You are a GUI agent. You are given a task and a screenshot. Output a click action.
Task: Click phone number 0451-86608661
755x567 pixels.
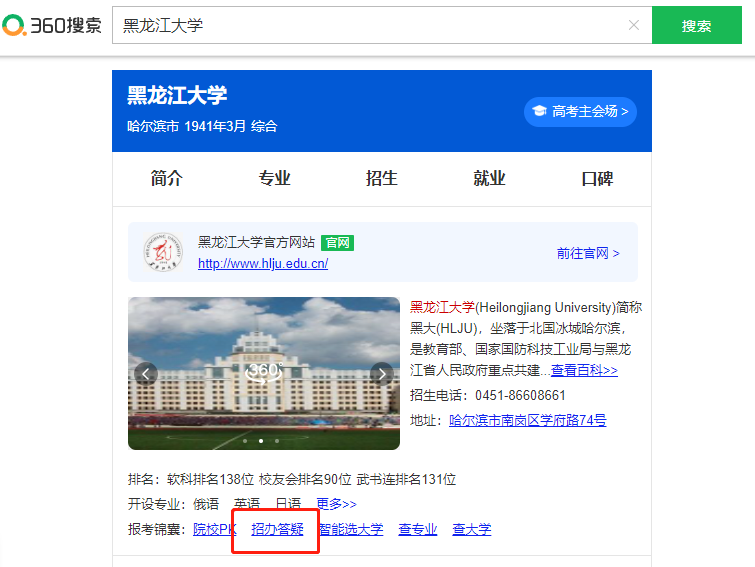click(x=520, y=395)
